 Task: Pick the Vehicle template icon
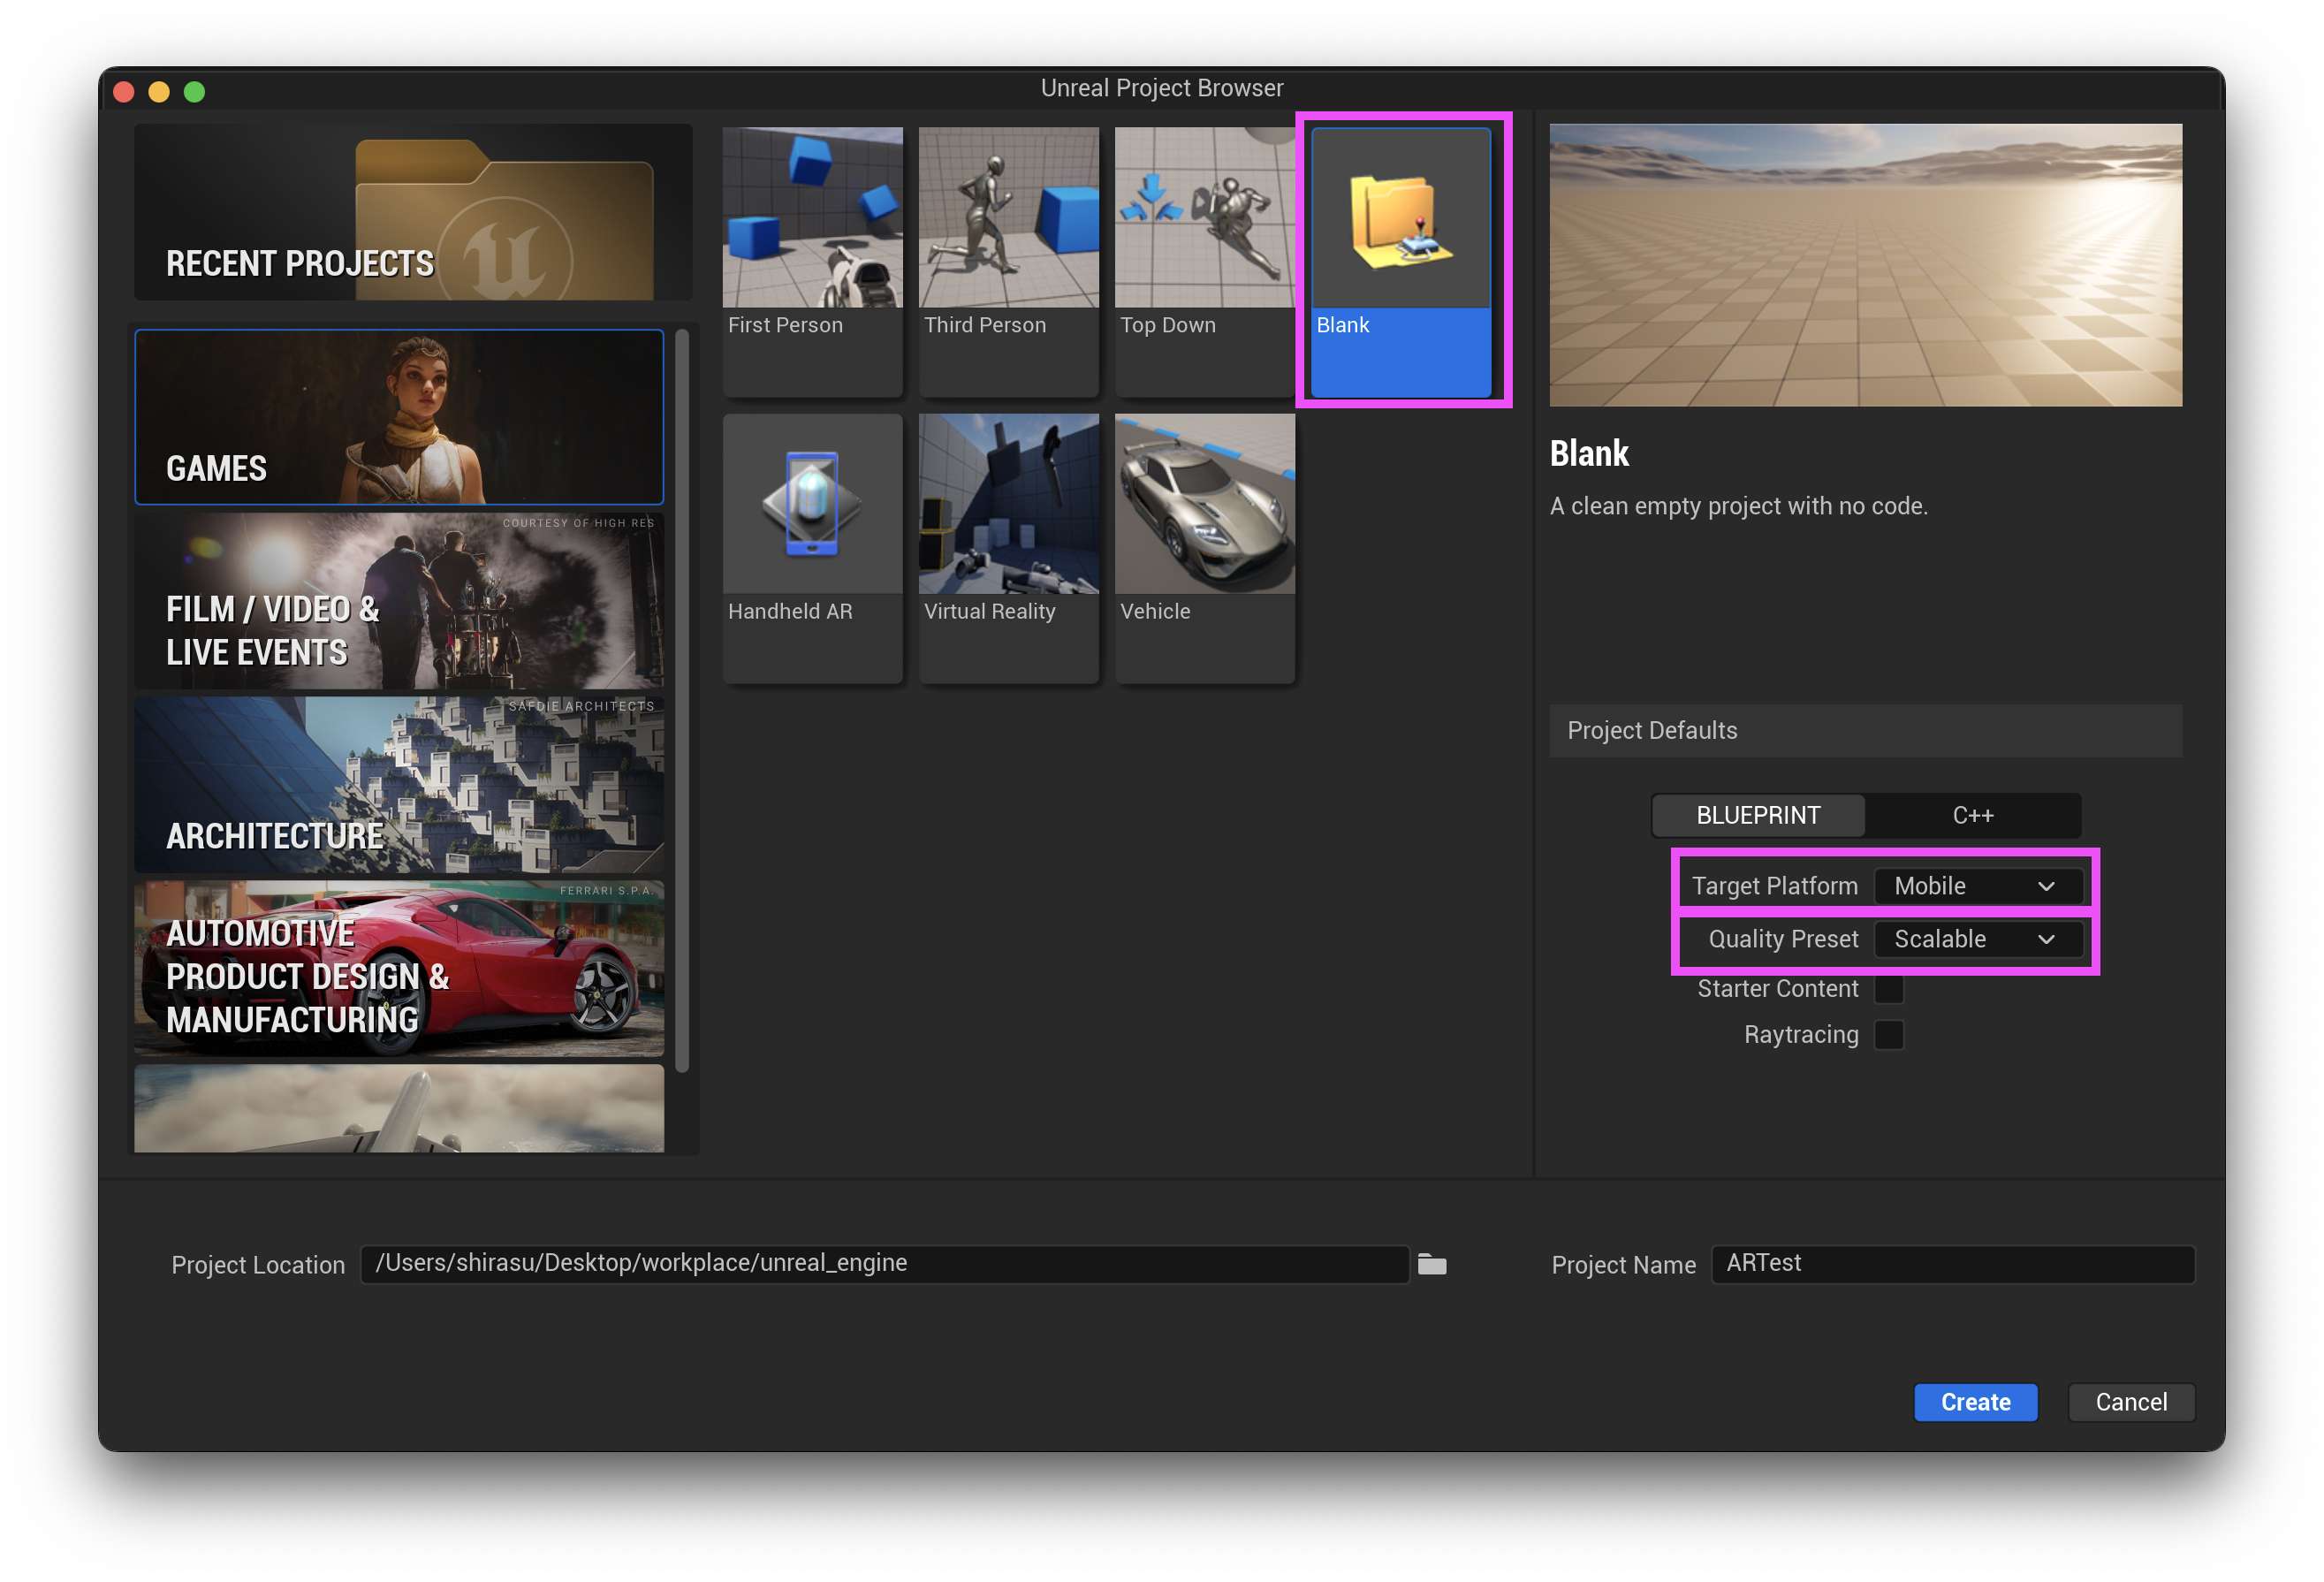point(1204,504)
